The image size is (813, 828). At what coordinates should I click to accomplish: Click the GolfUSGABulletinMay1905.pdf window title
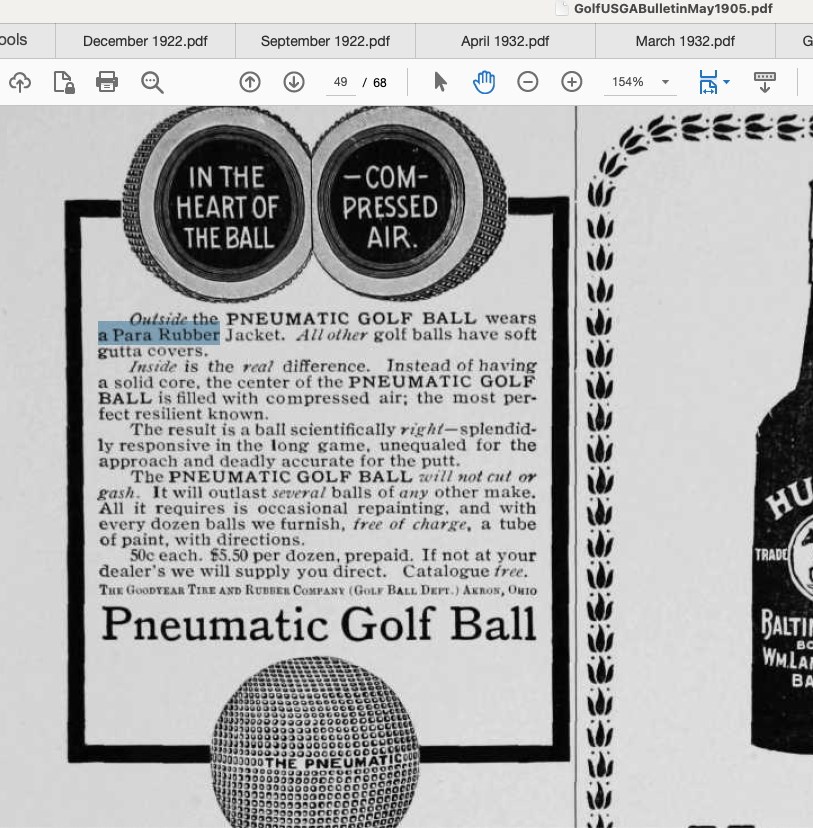point(673,8)
